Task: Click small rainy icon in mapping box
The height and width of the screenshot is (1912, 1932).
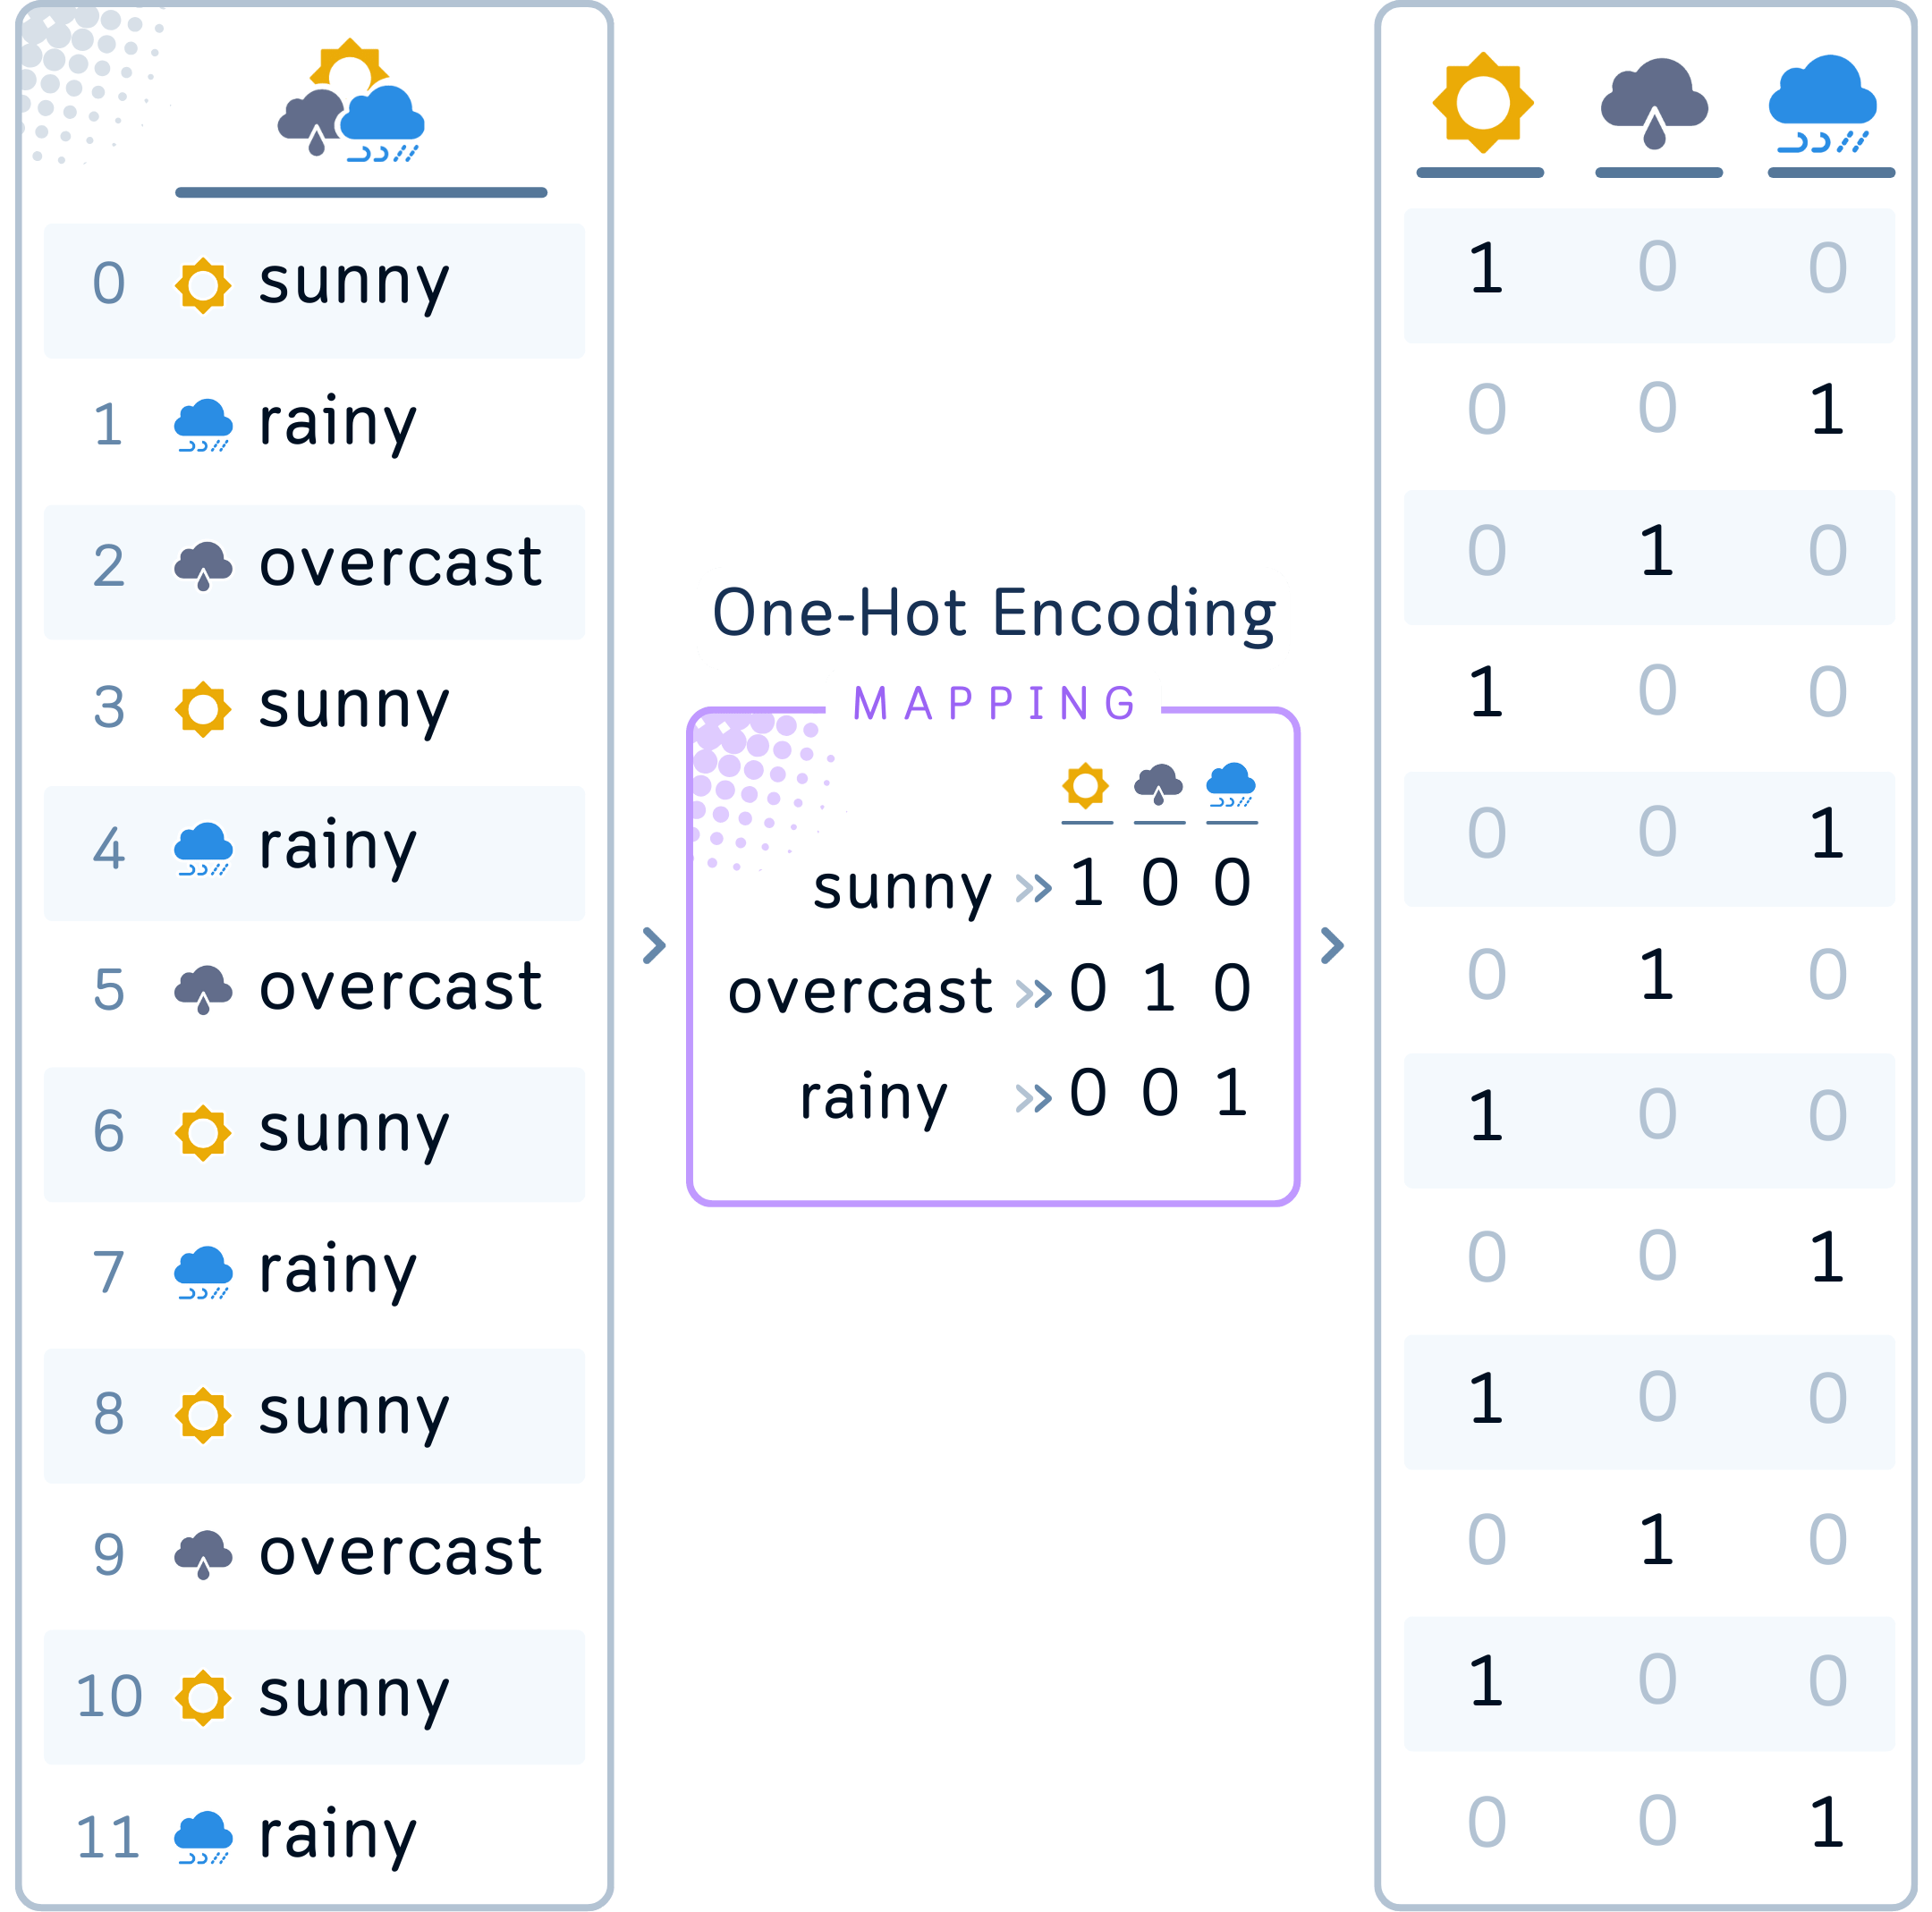Action: coord(1231,786)
